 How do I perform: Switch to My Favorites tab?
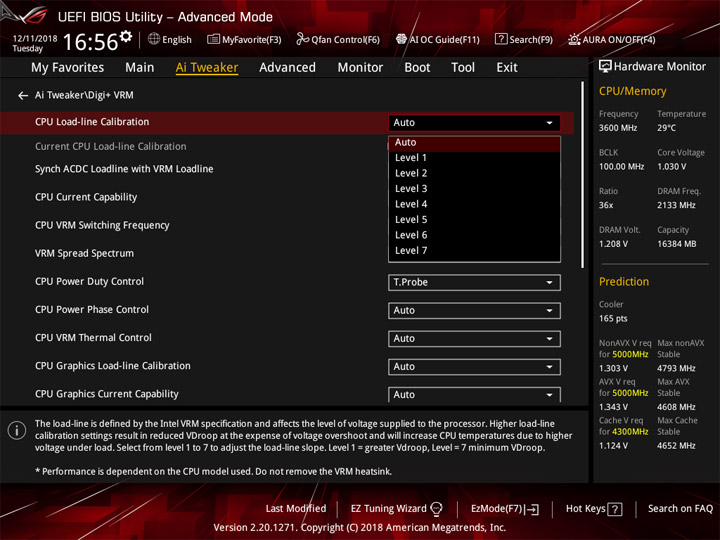pos(68,68)
